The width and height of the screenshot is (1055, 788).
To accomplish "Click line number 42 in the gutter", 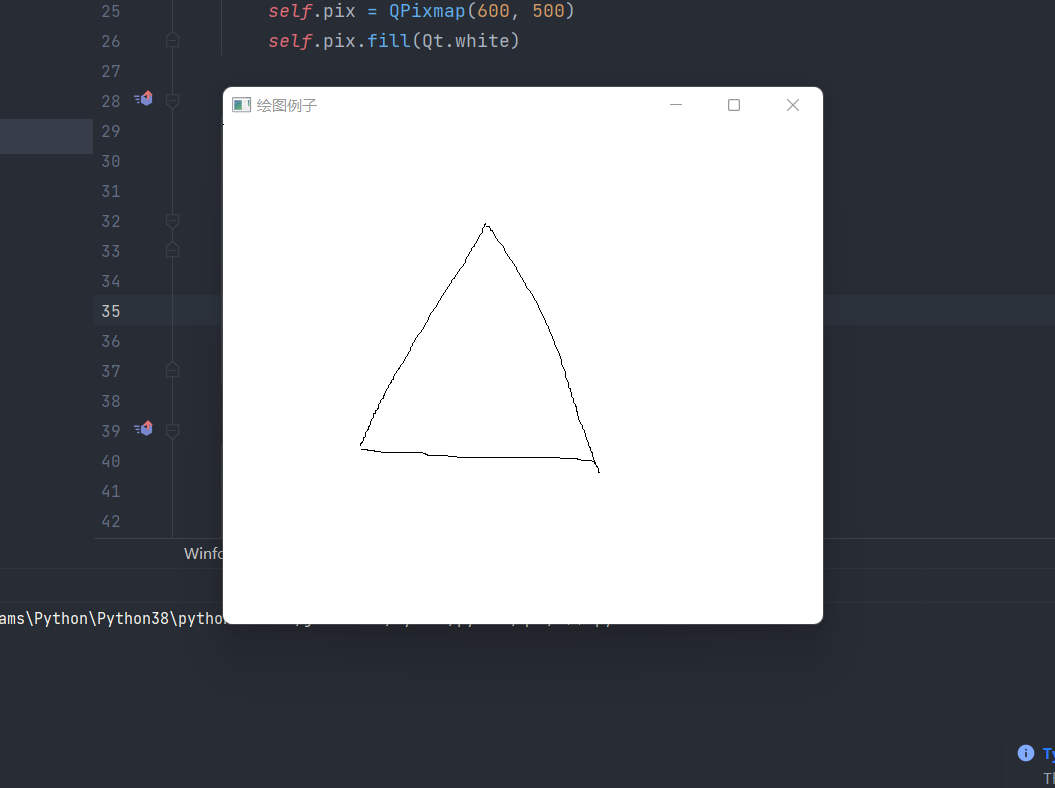I will (111, 521).
